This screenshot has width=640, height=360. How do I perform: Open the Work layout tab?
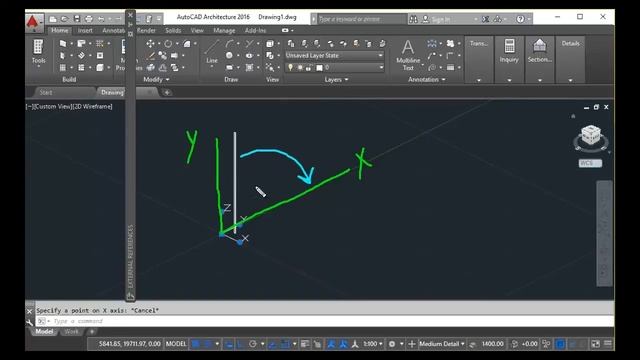click(71, 331)
